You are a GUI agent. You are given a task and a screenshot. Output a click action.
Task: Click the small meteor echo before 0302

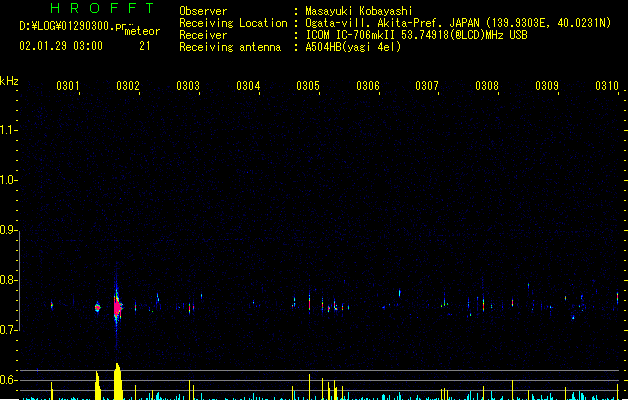coord(97,308)
